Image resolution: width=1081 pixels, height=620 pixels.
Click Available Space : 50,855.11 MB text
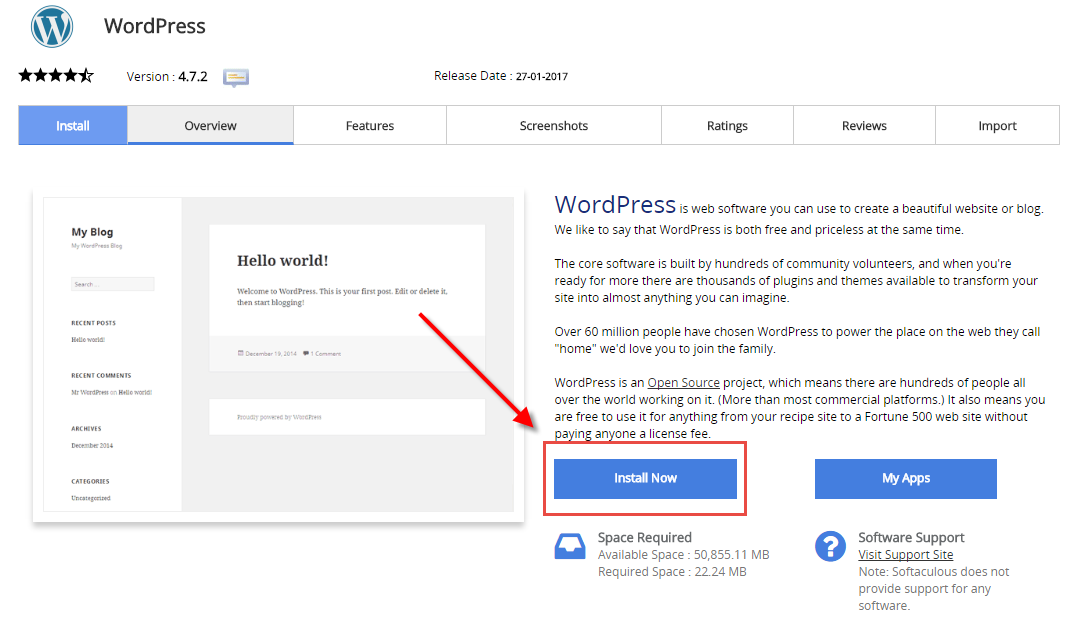[x=683, y=554]
